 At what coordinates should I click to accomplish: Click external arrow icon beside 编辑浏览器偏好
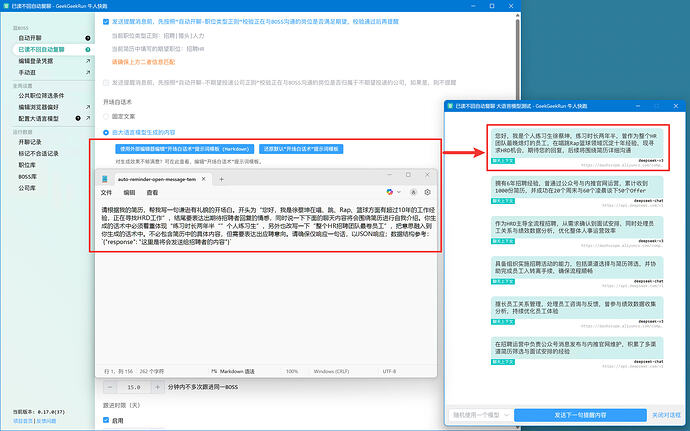[88, 107]
